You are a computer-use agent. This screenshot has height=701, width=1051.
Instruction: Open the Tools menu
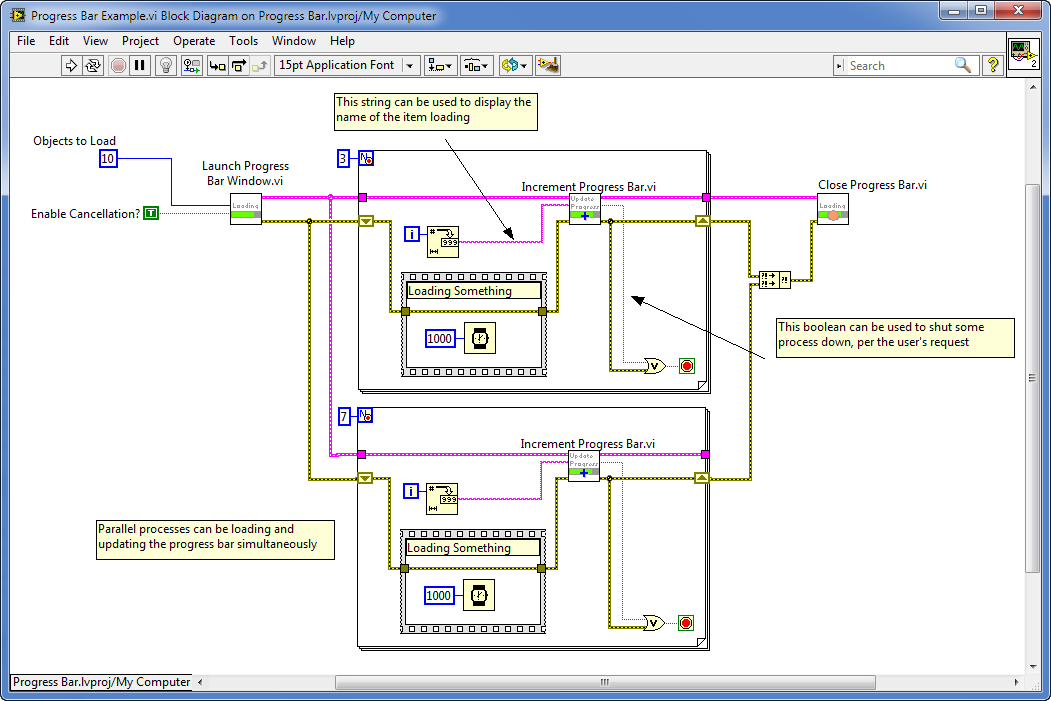(243, 41)
